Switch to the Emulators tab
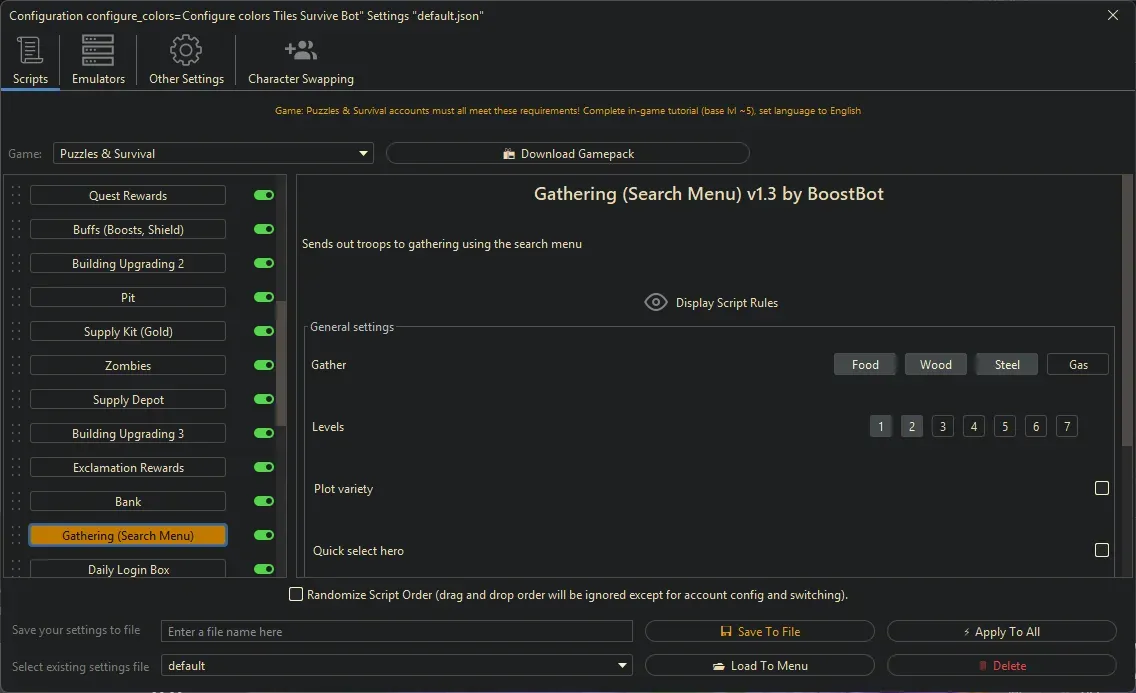This screenshot has height=693, width=1136. click(x=97, y=60)
